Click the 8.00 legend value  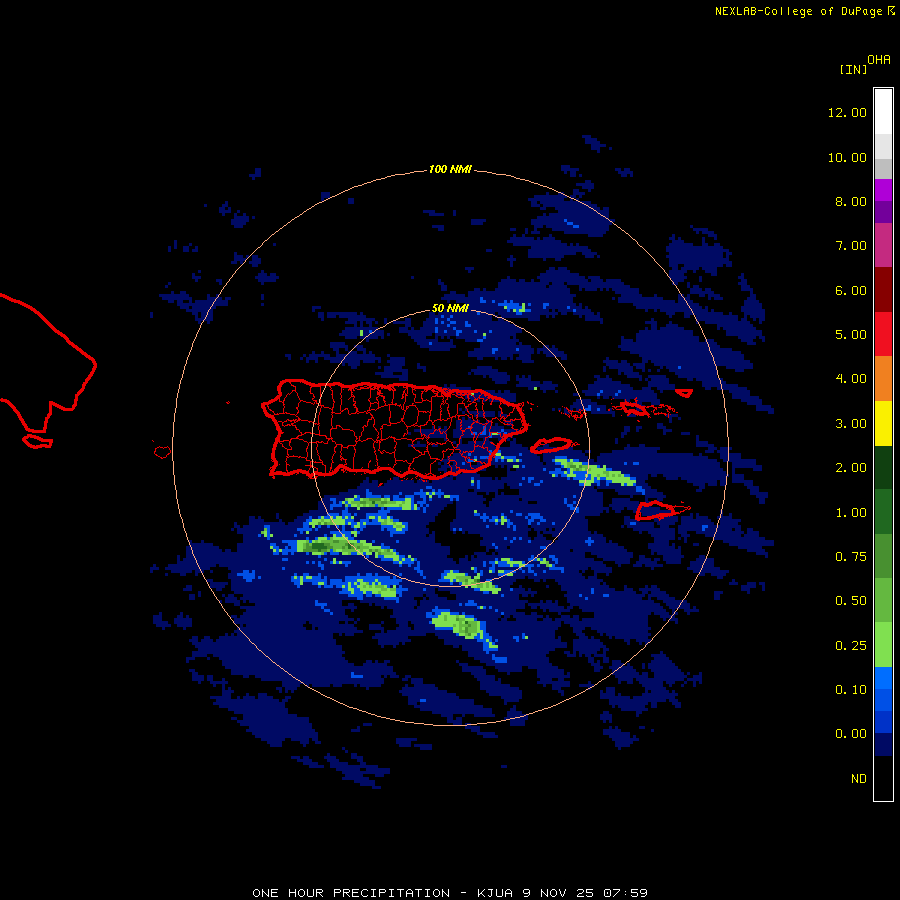click(851, 201)
